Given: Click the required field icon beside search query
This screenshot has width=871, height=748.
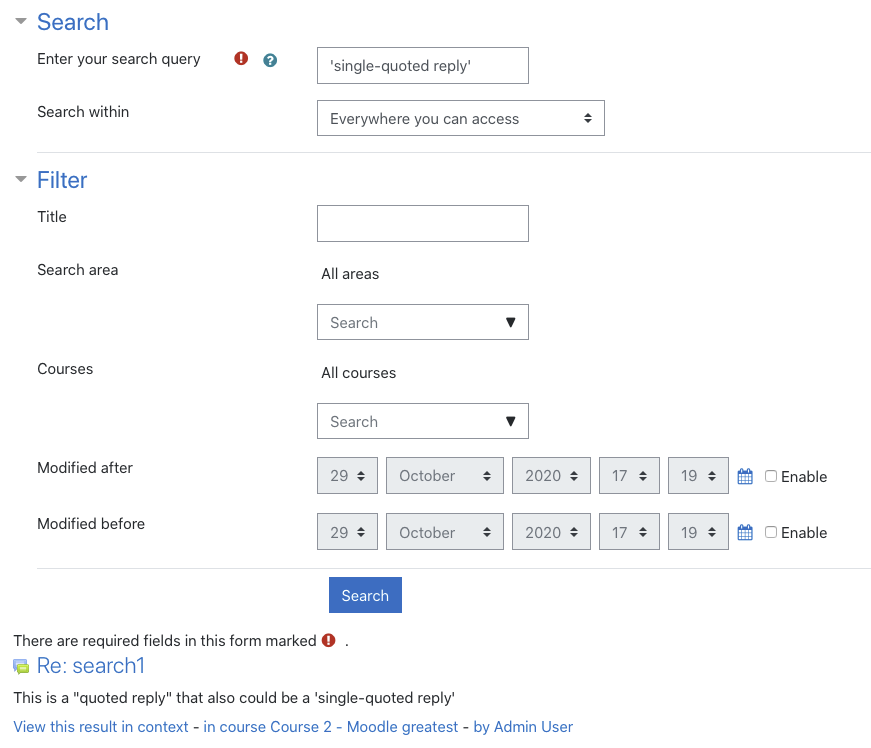Looking at the screenshot, I should tap(241, 58).
